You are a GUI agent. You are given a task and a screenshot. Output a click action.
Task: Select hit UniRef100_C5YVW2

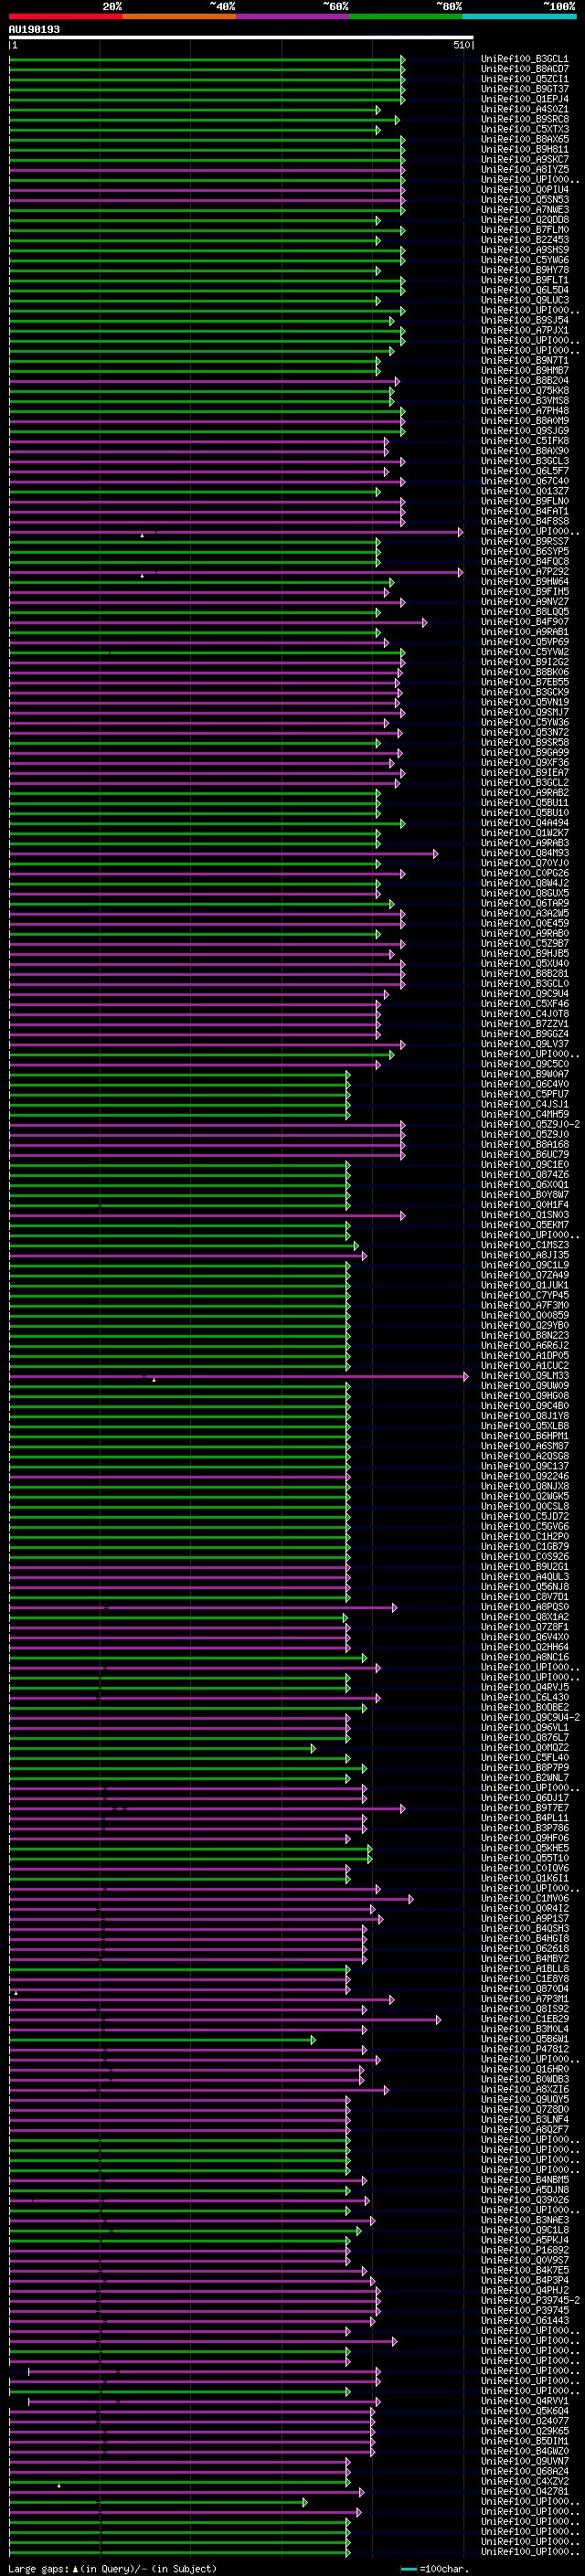(525, 652)
